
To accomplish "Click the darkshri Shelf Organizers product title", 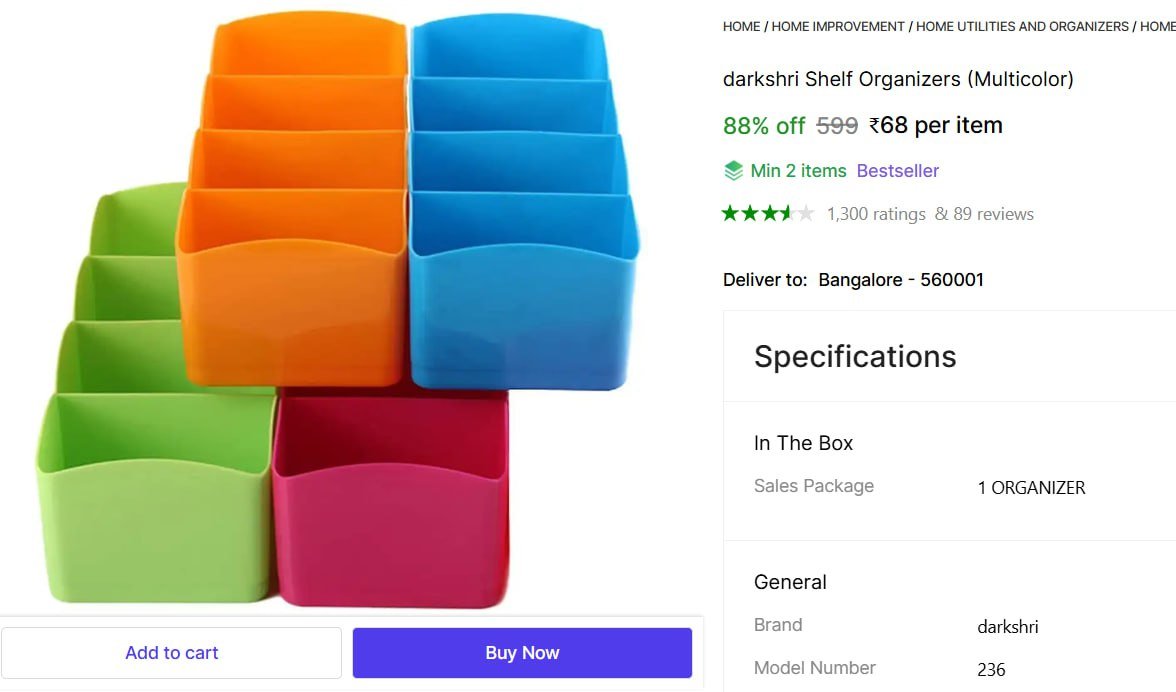I will coord(898,79).
